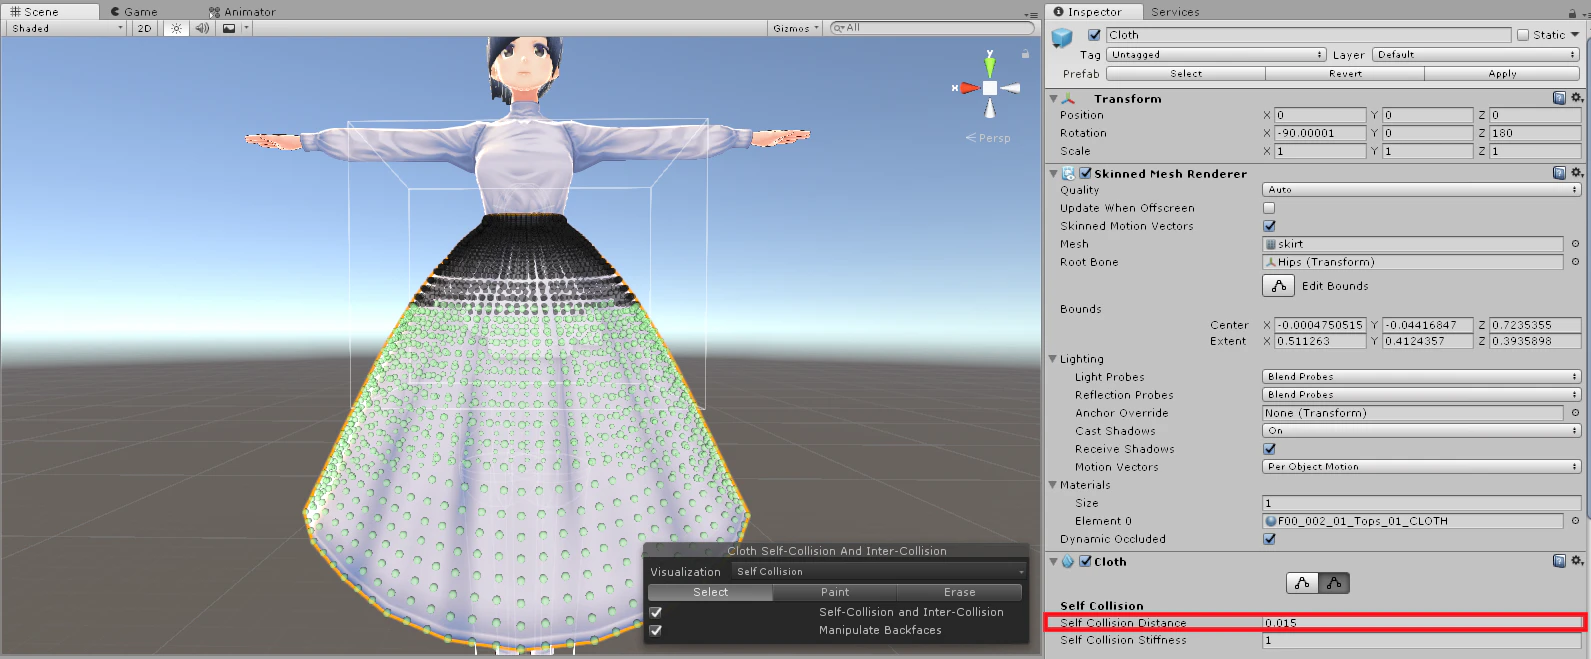
Task: Open the Transform help icon
Action: point(1559,98)
